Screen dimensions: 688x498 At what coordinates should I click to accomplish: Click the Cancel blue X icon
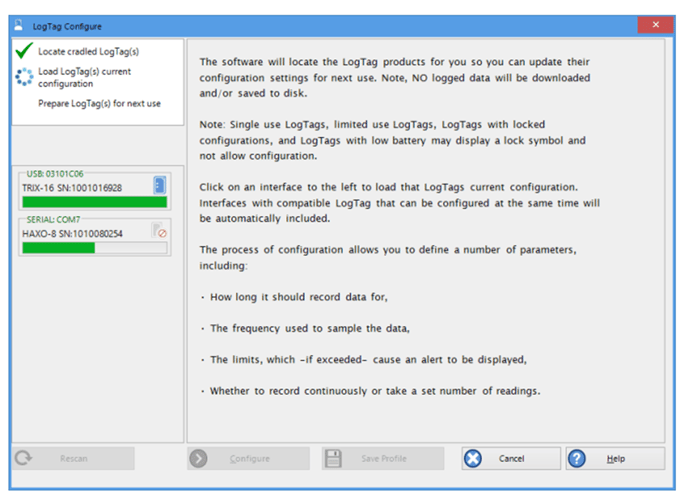473,459
